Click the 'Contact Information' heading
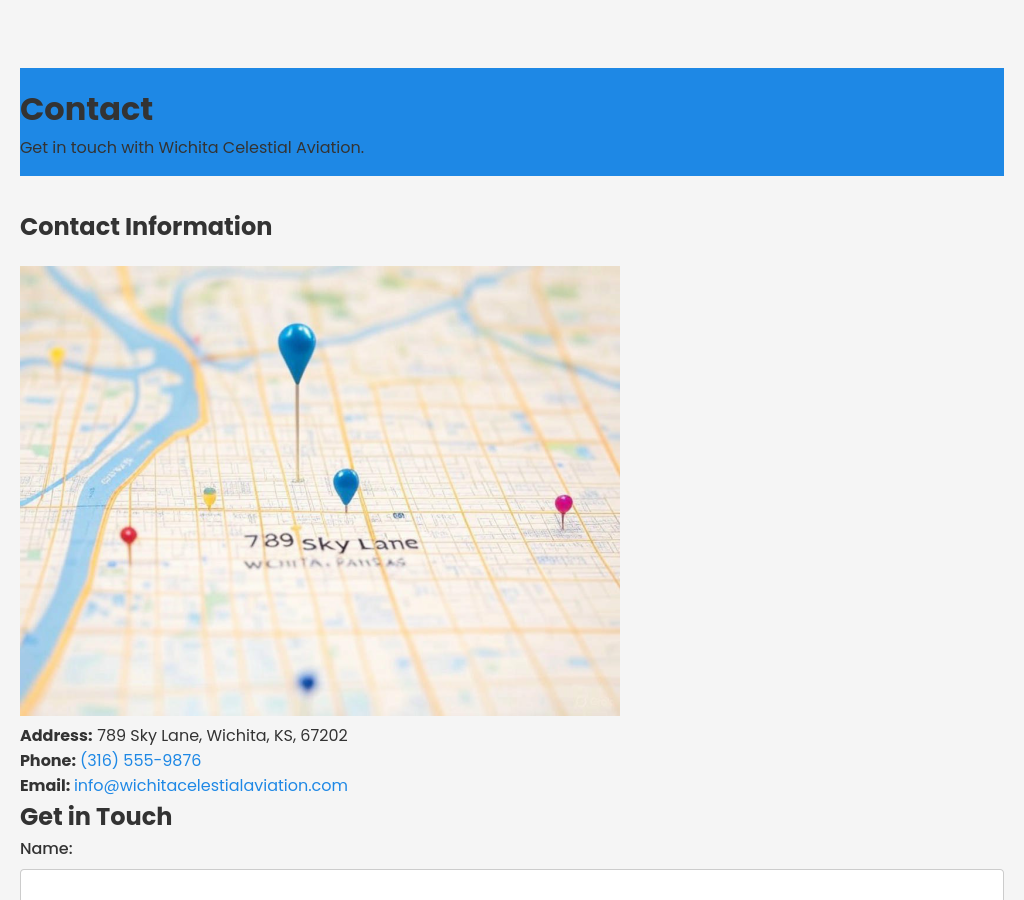Image resolution: width=1024 pixels, height=900 pixels. click(146, 227)
